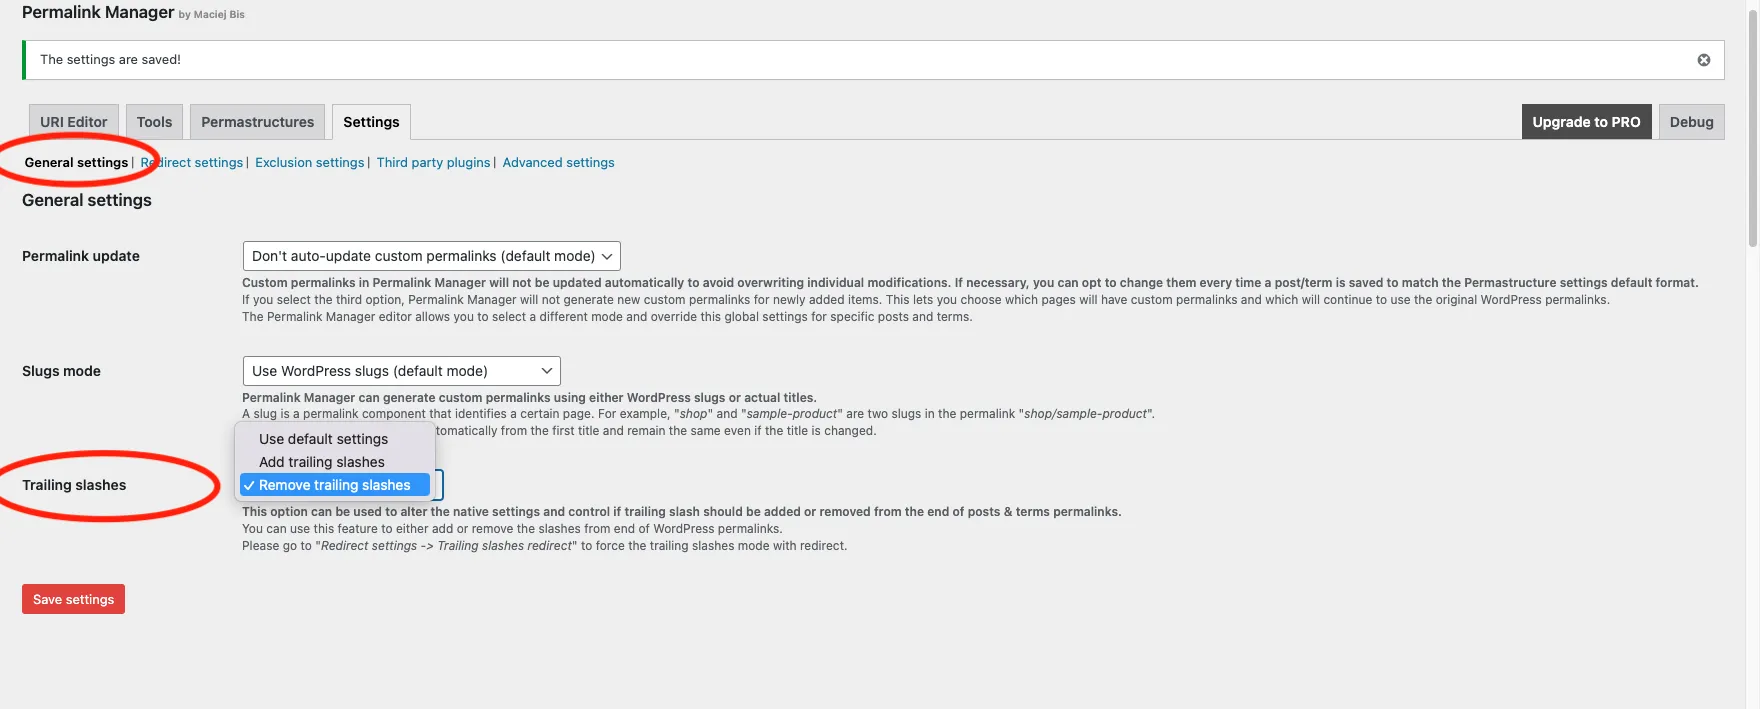The image size is (1760, 709).
Task: Go to the Permastructures tab
Action: coord(257,122)
